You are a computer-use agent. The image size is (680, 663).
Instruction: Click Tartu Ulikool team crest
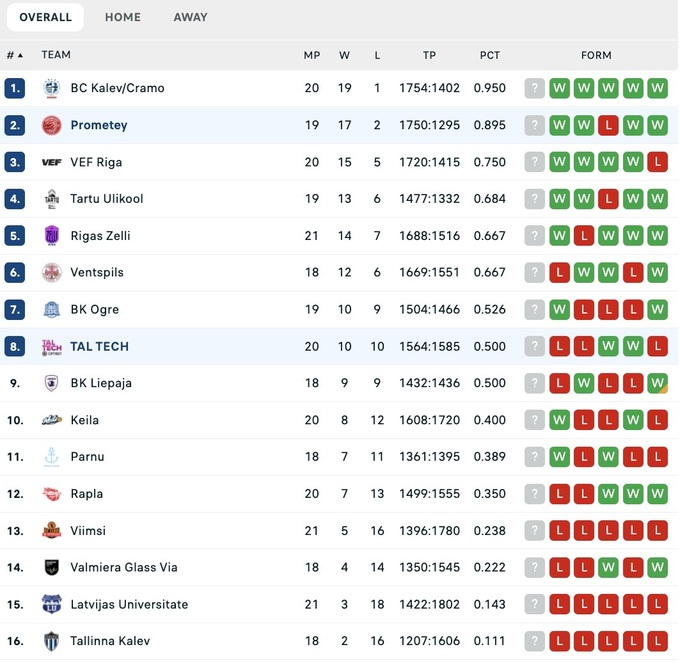51,199
